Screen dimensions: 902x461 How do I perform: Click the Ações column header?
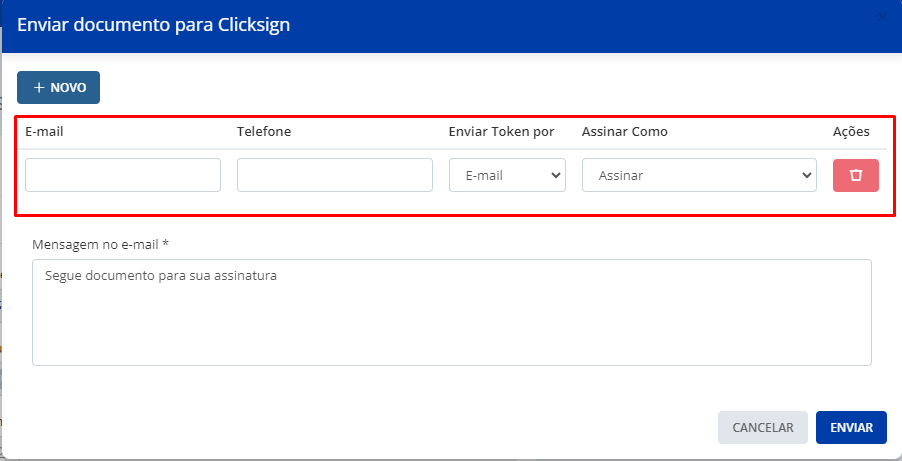851,132
